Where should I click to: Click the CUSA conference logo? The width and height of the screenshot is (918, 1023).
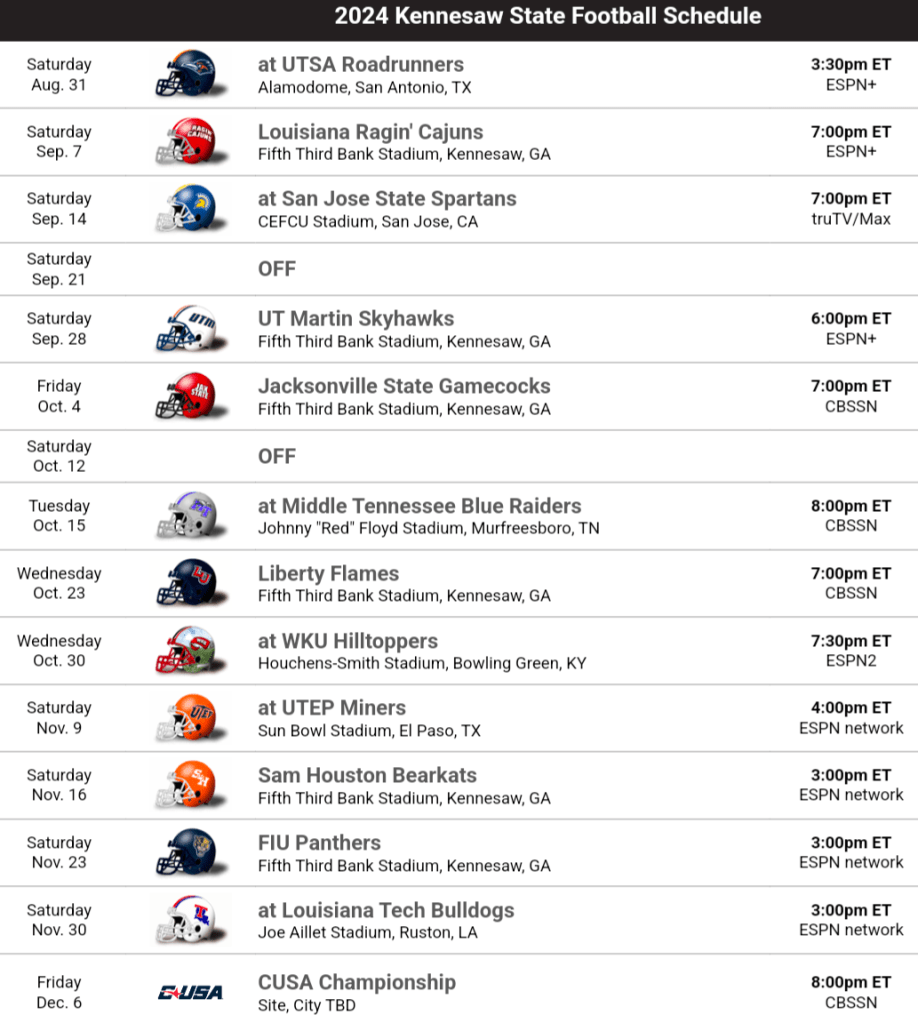(x=190, y=992)
